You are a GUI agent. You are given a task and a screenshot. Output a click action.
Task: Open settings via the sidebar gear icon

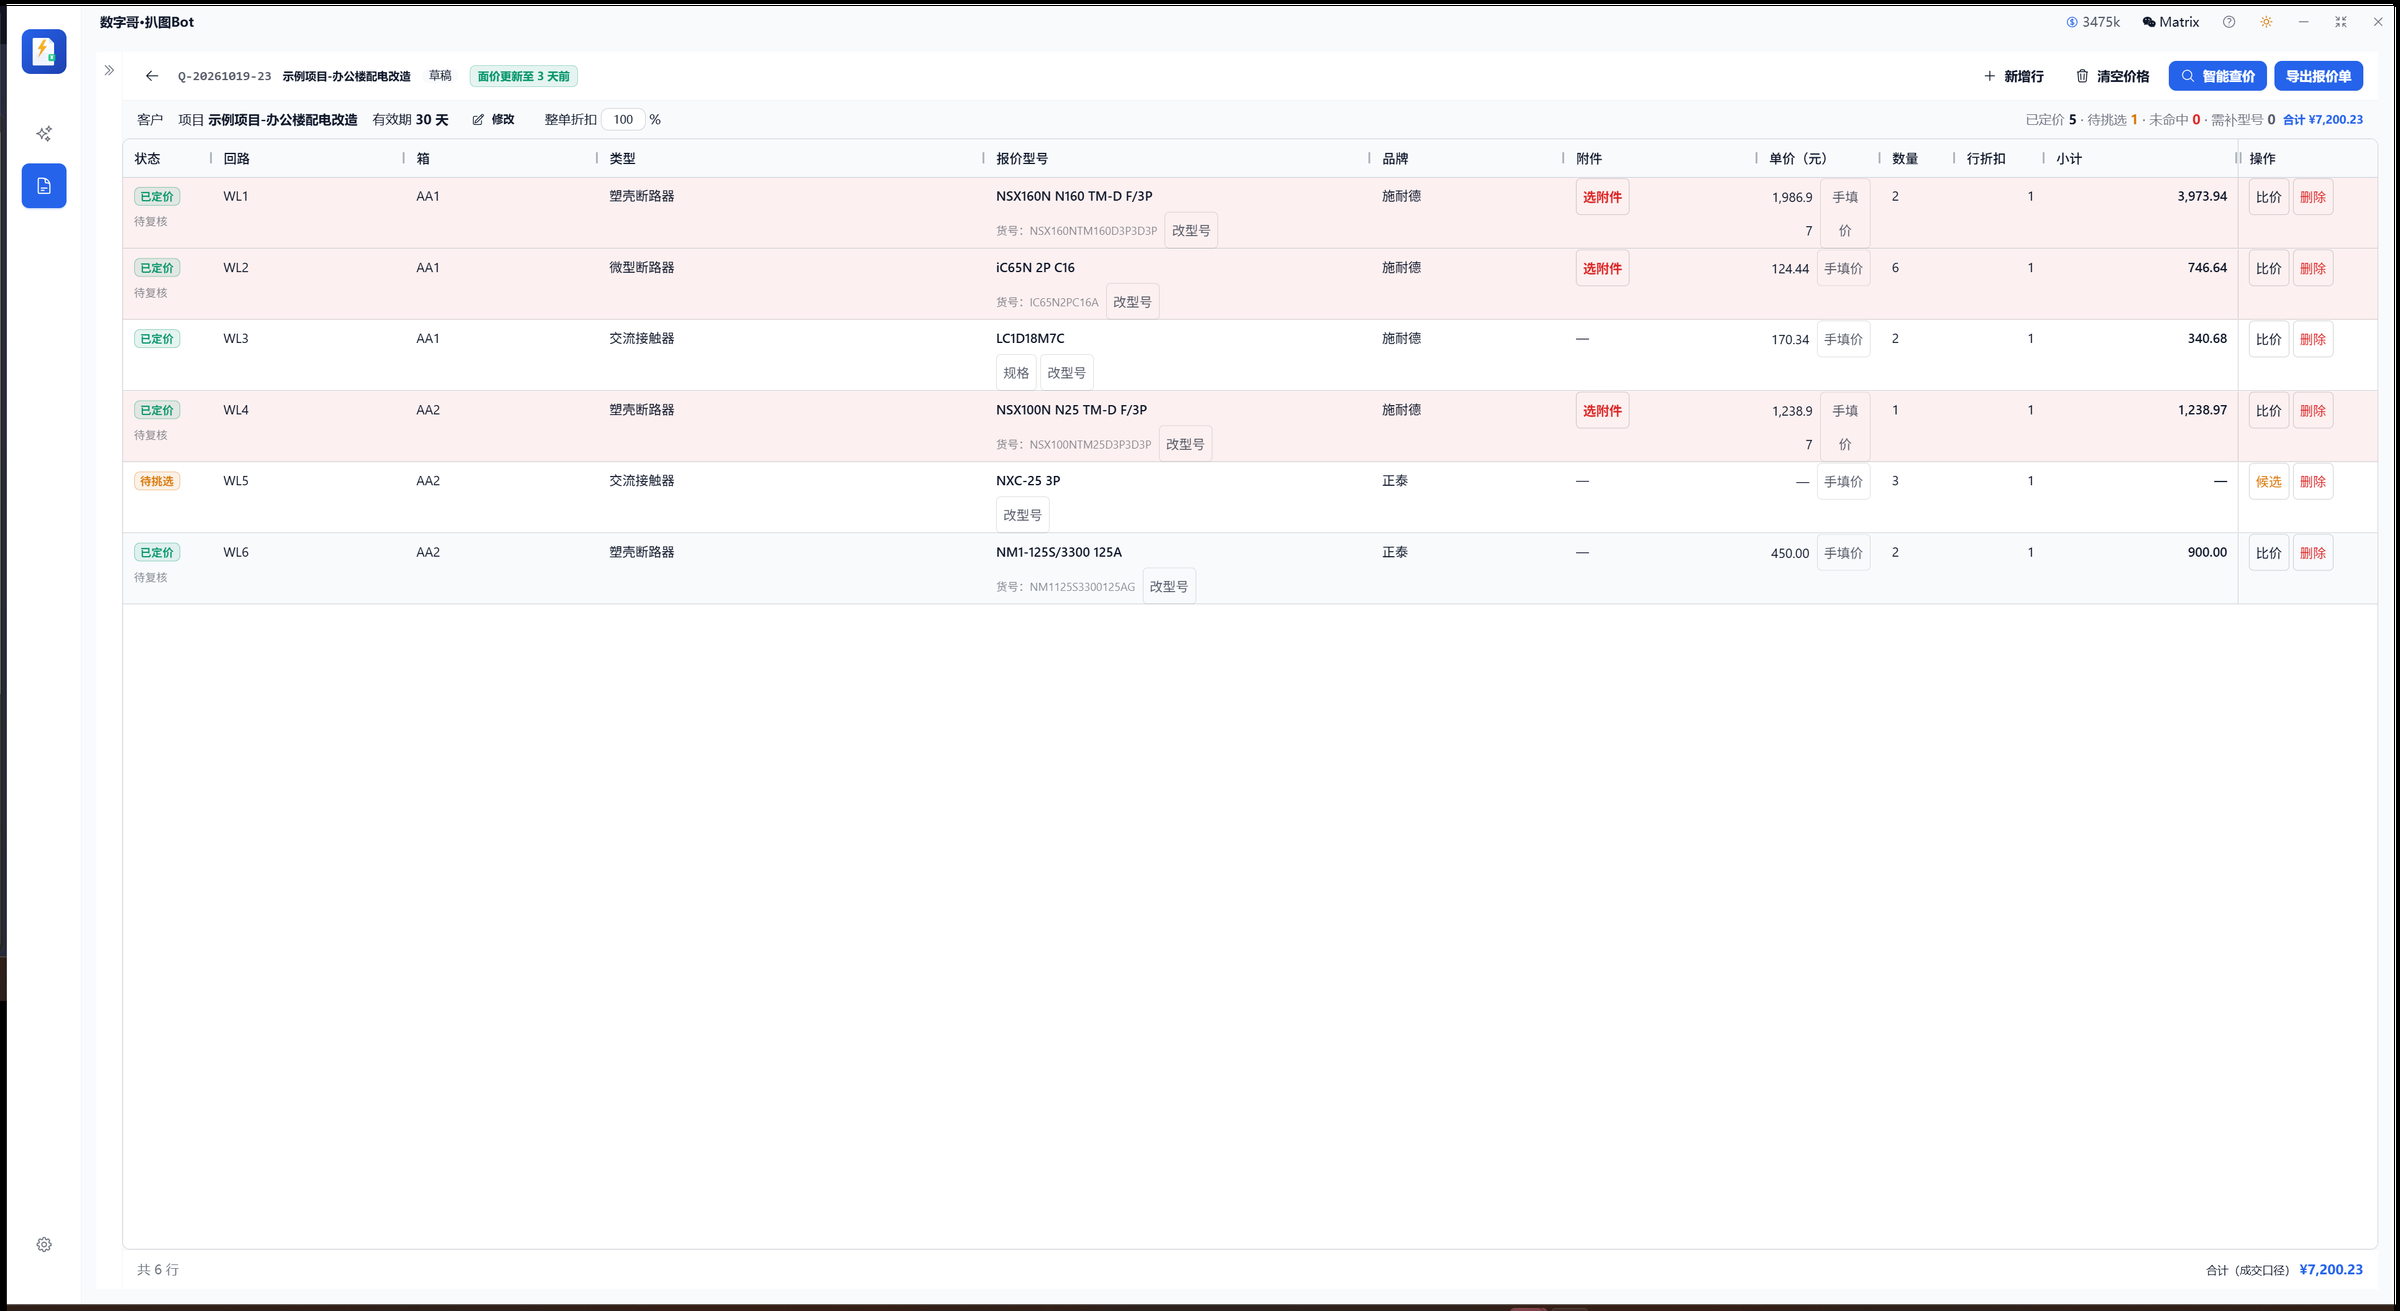tap(44, 1245)
